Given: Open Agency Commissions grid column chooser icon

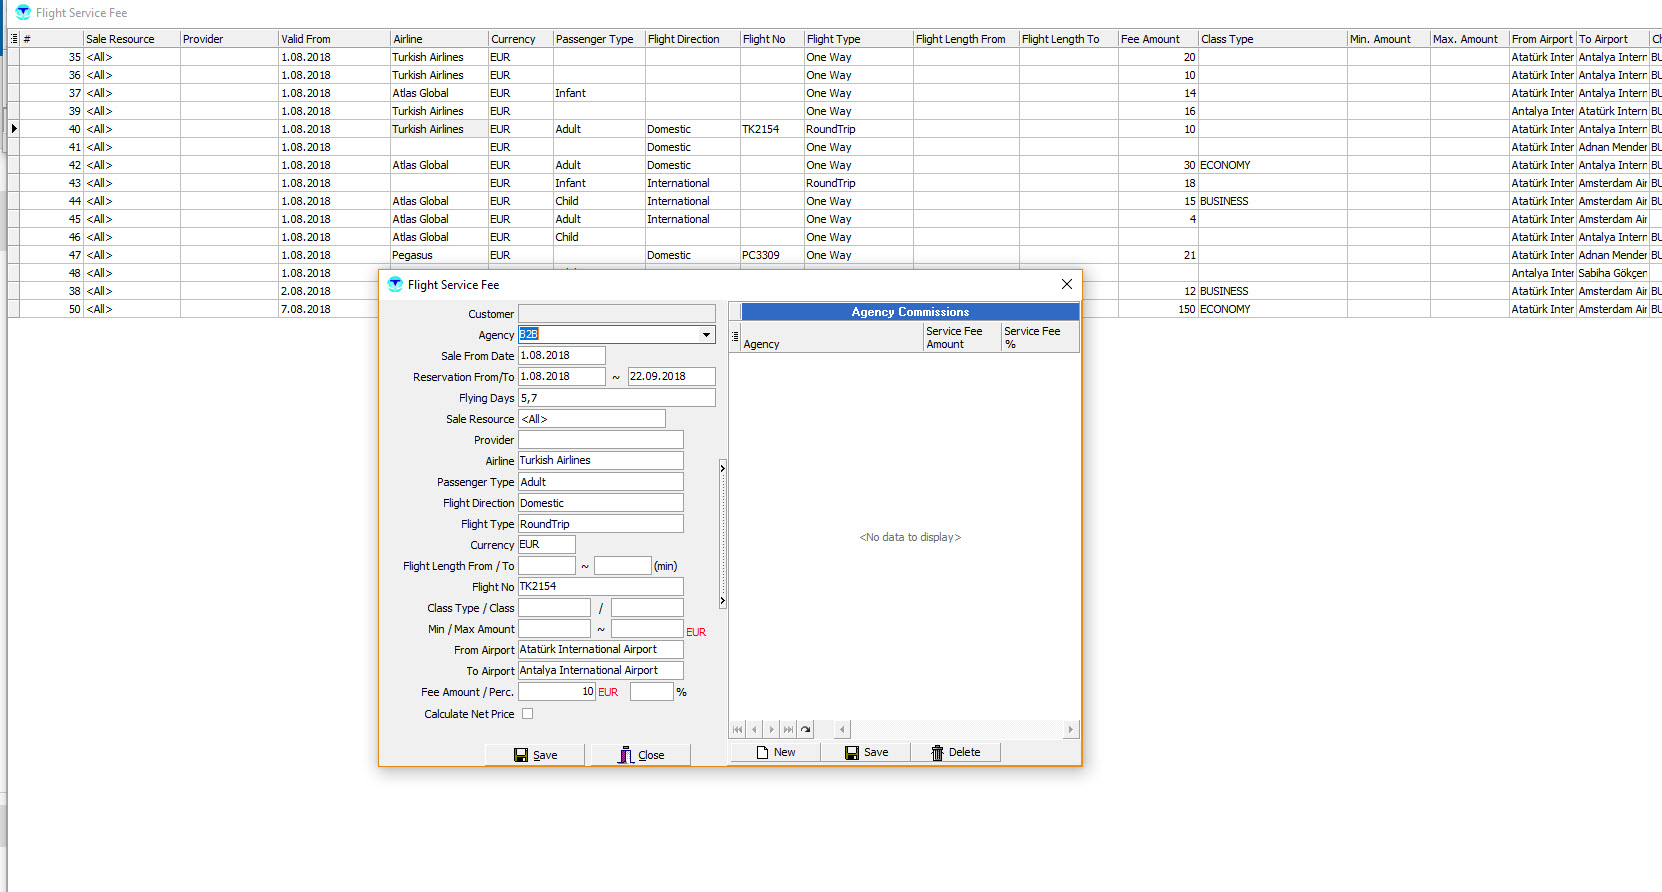Looking at the screenshot, I should [x=735, y=337].
